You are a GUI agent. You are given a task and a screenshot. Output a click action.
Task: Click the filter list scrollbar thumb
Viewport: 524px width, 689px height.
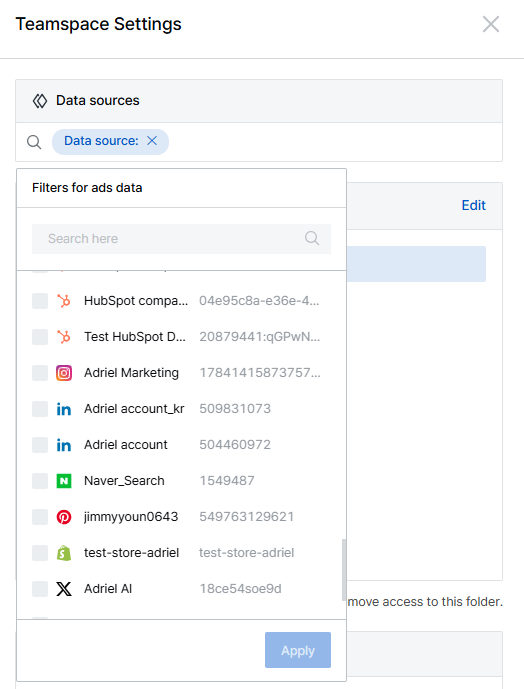point(344,570)
